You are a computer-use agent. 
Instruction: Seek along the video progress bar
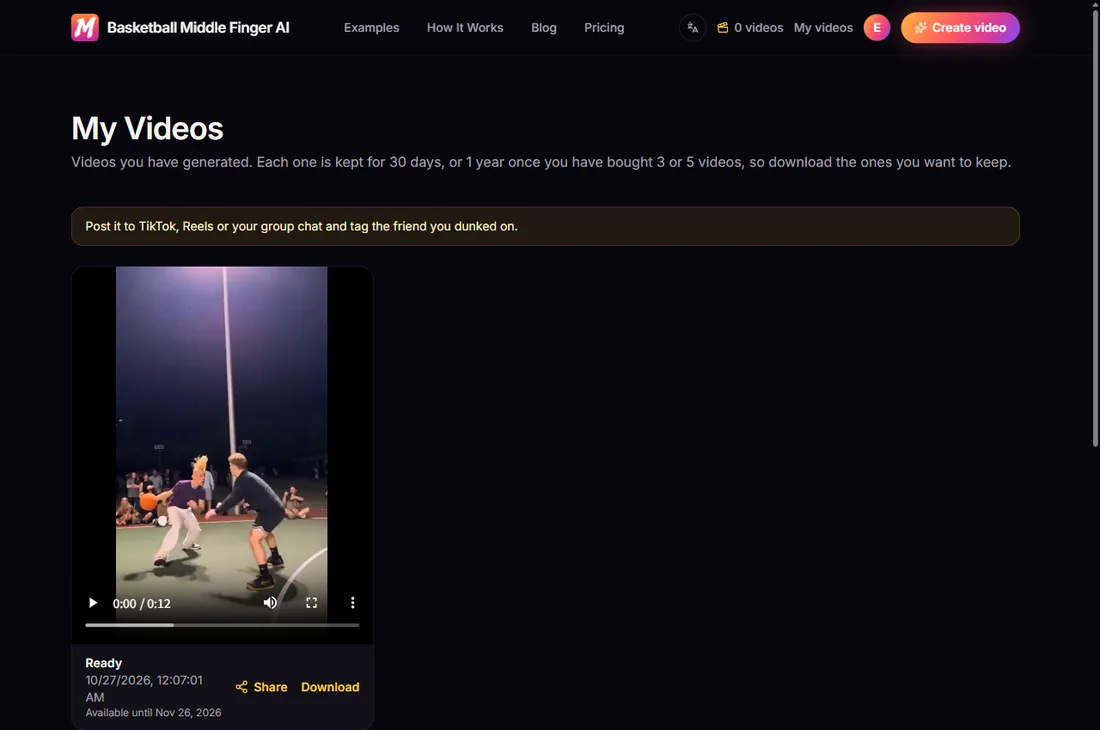point(222,625)
